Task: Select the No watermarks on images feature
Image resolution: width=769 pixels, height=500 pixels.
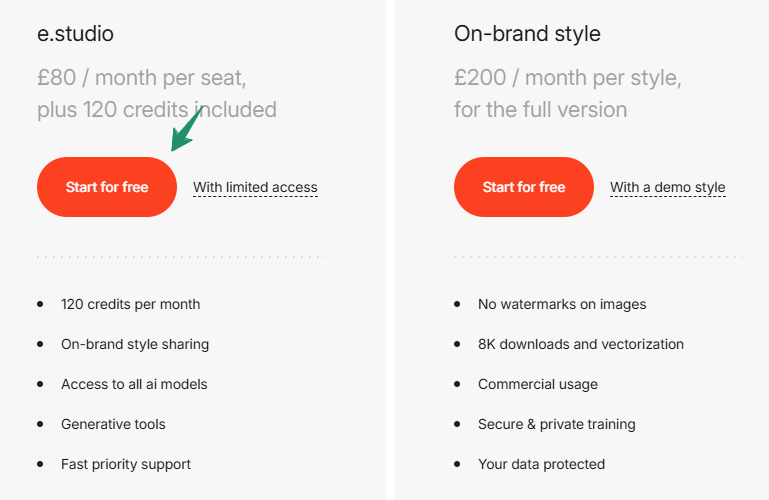Action: pyautogui.click(x=562, y=304)
